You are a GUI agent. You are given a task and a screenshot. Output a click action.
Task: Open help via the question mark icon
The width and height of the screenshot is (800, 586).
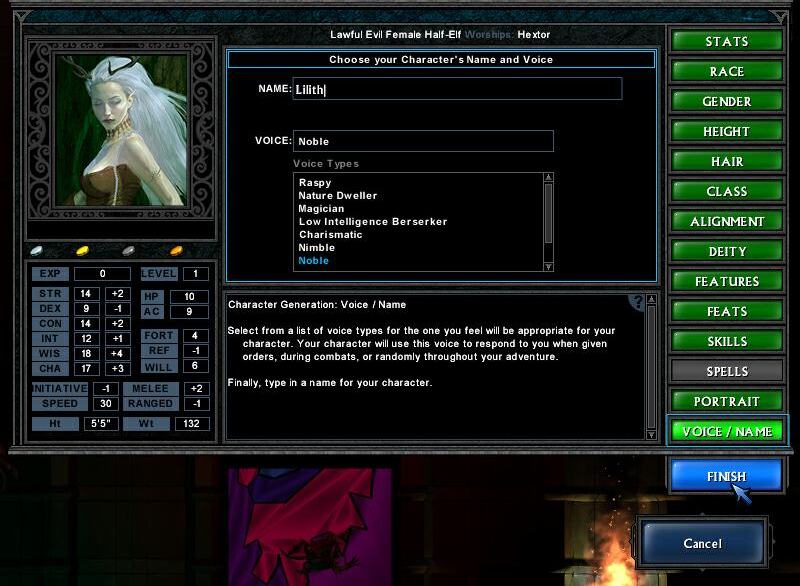[x=636, y=302]
